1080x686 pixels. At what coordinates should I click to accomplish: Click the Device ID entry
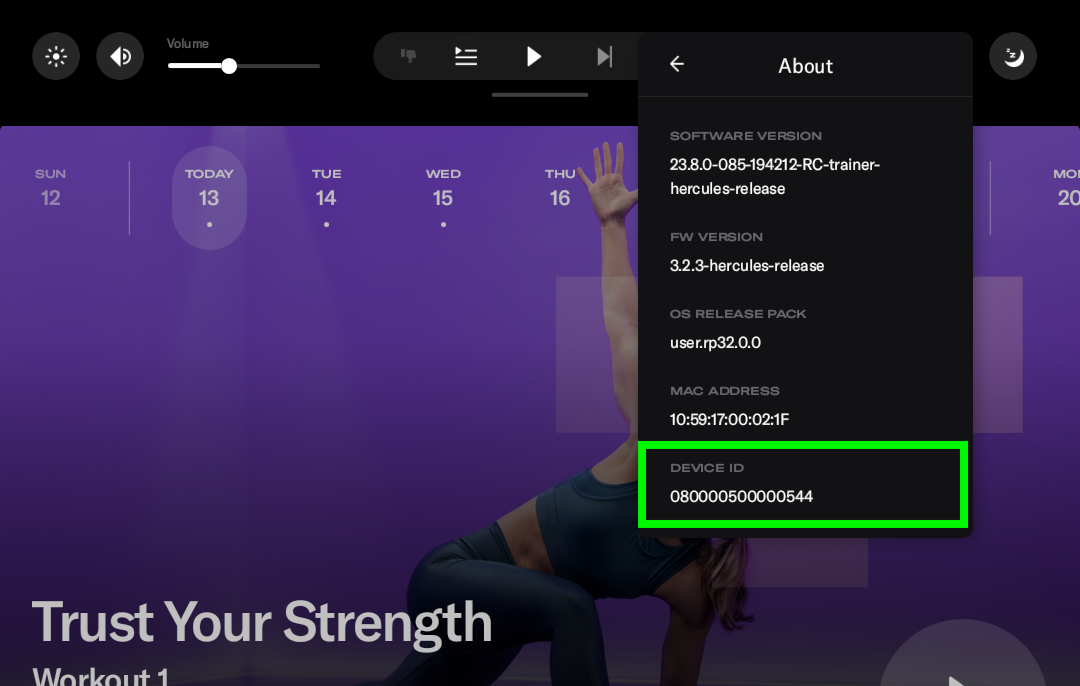point(803,485)
